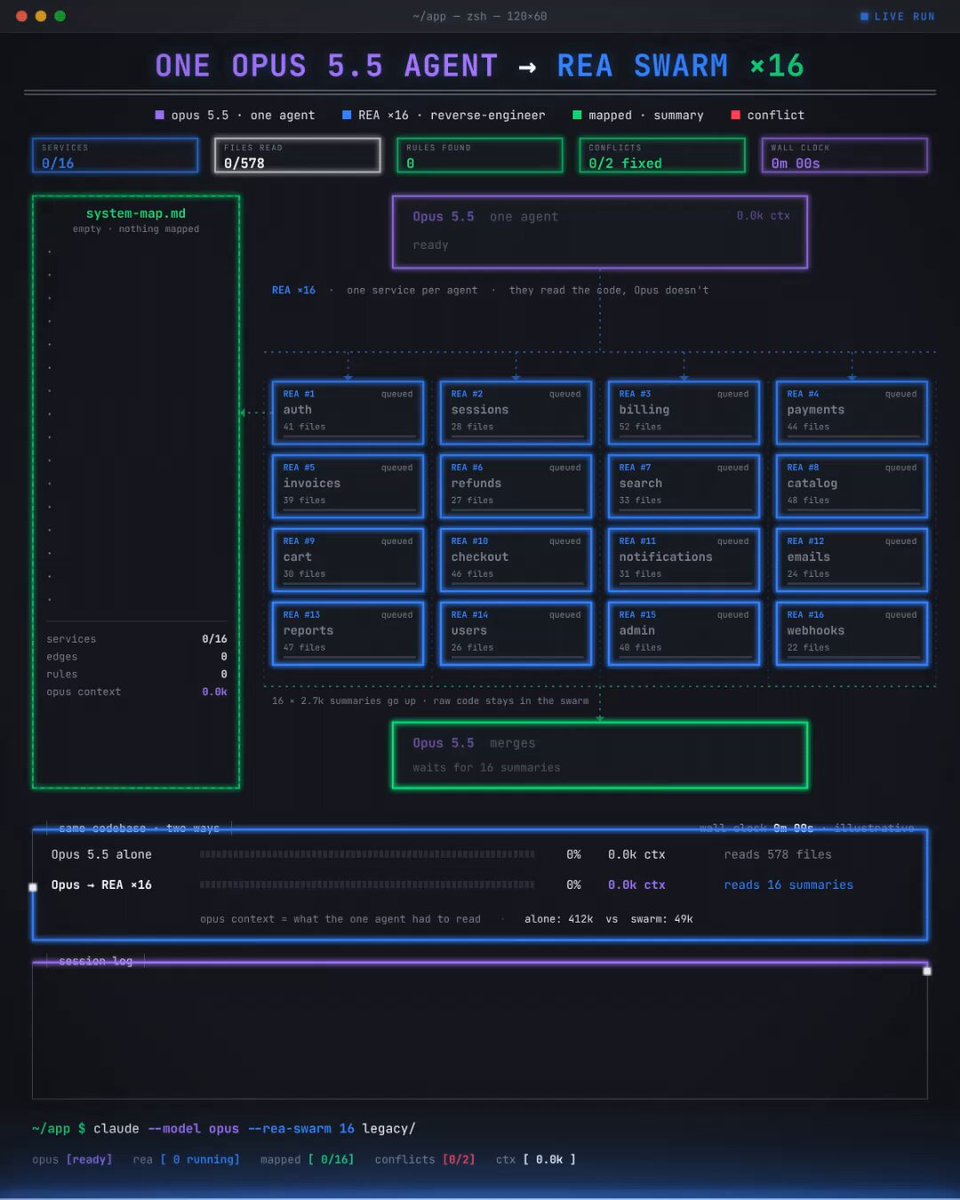Select the REA #2 sessions card

coord(516,412)
